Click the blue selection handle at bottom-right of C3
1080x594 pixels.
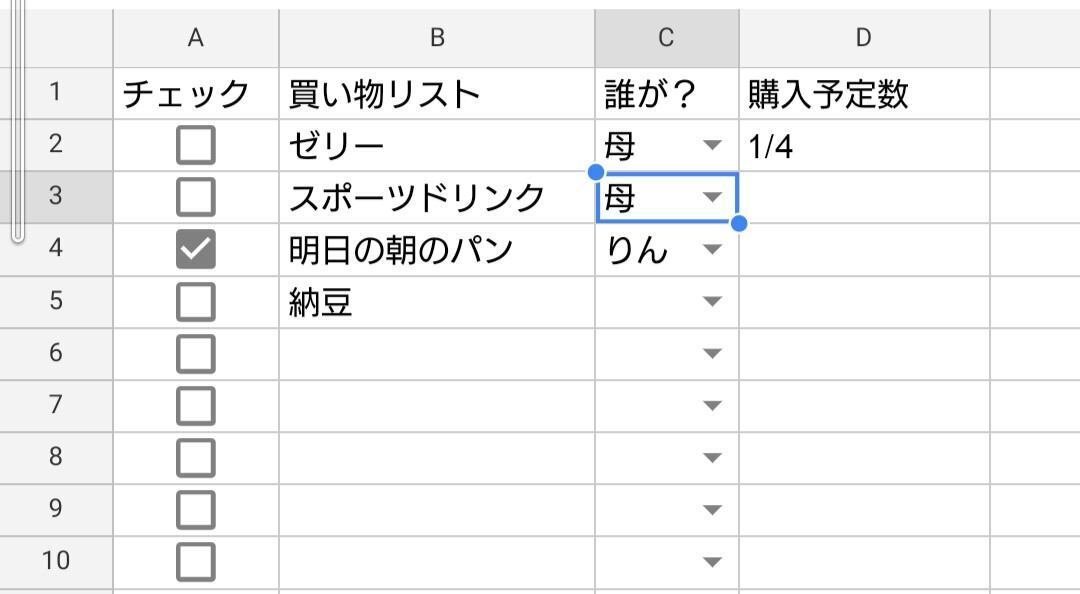click(x=739, y=223)
